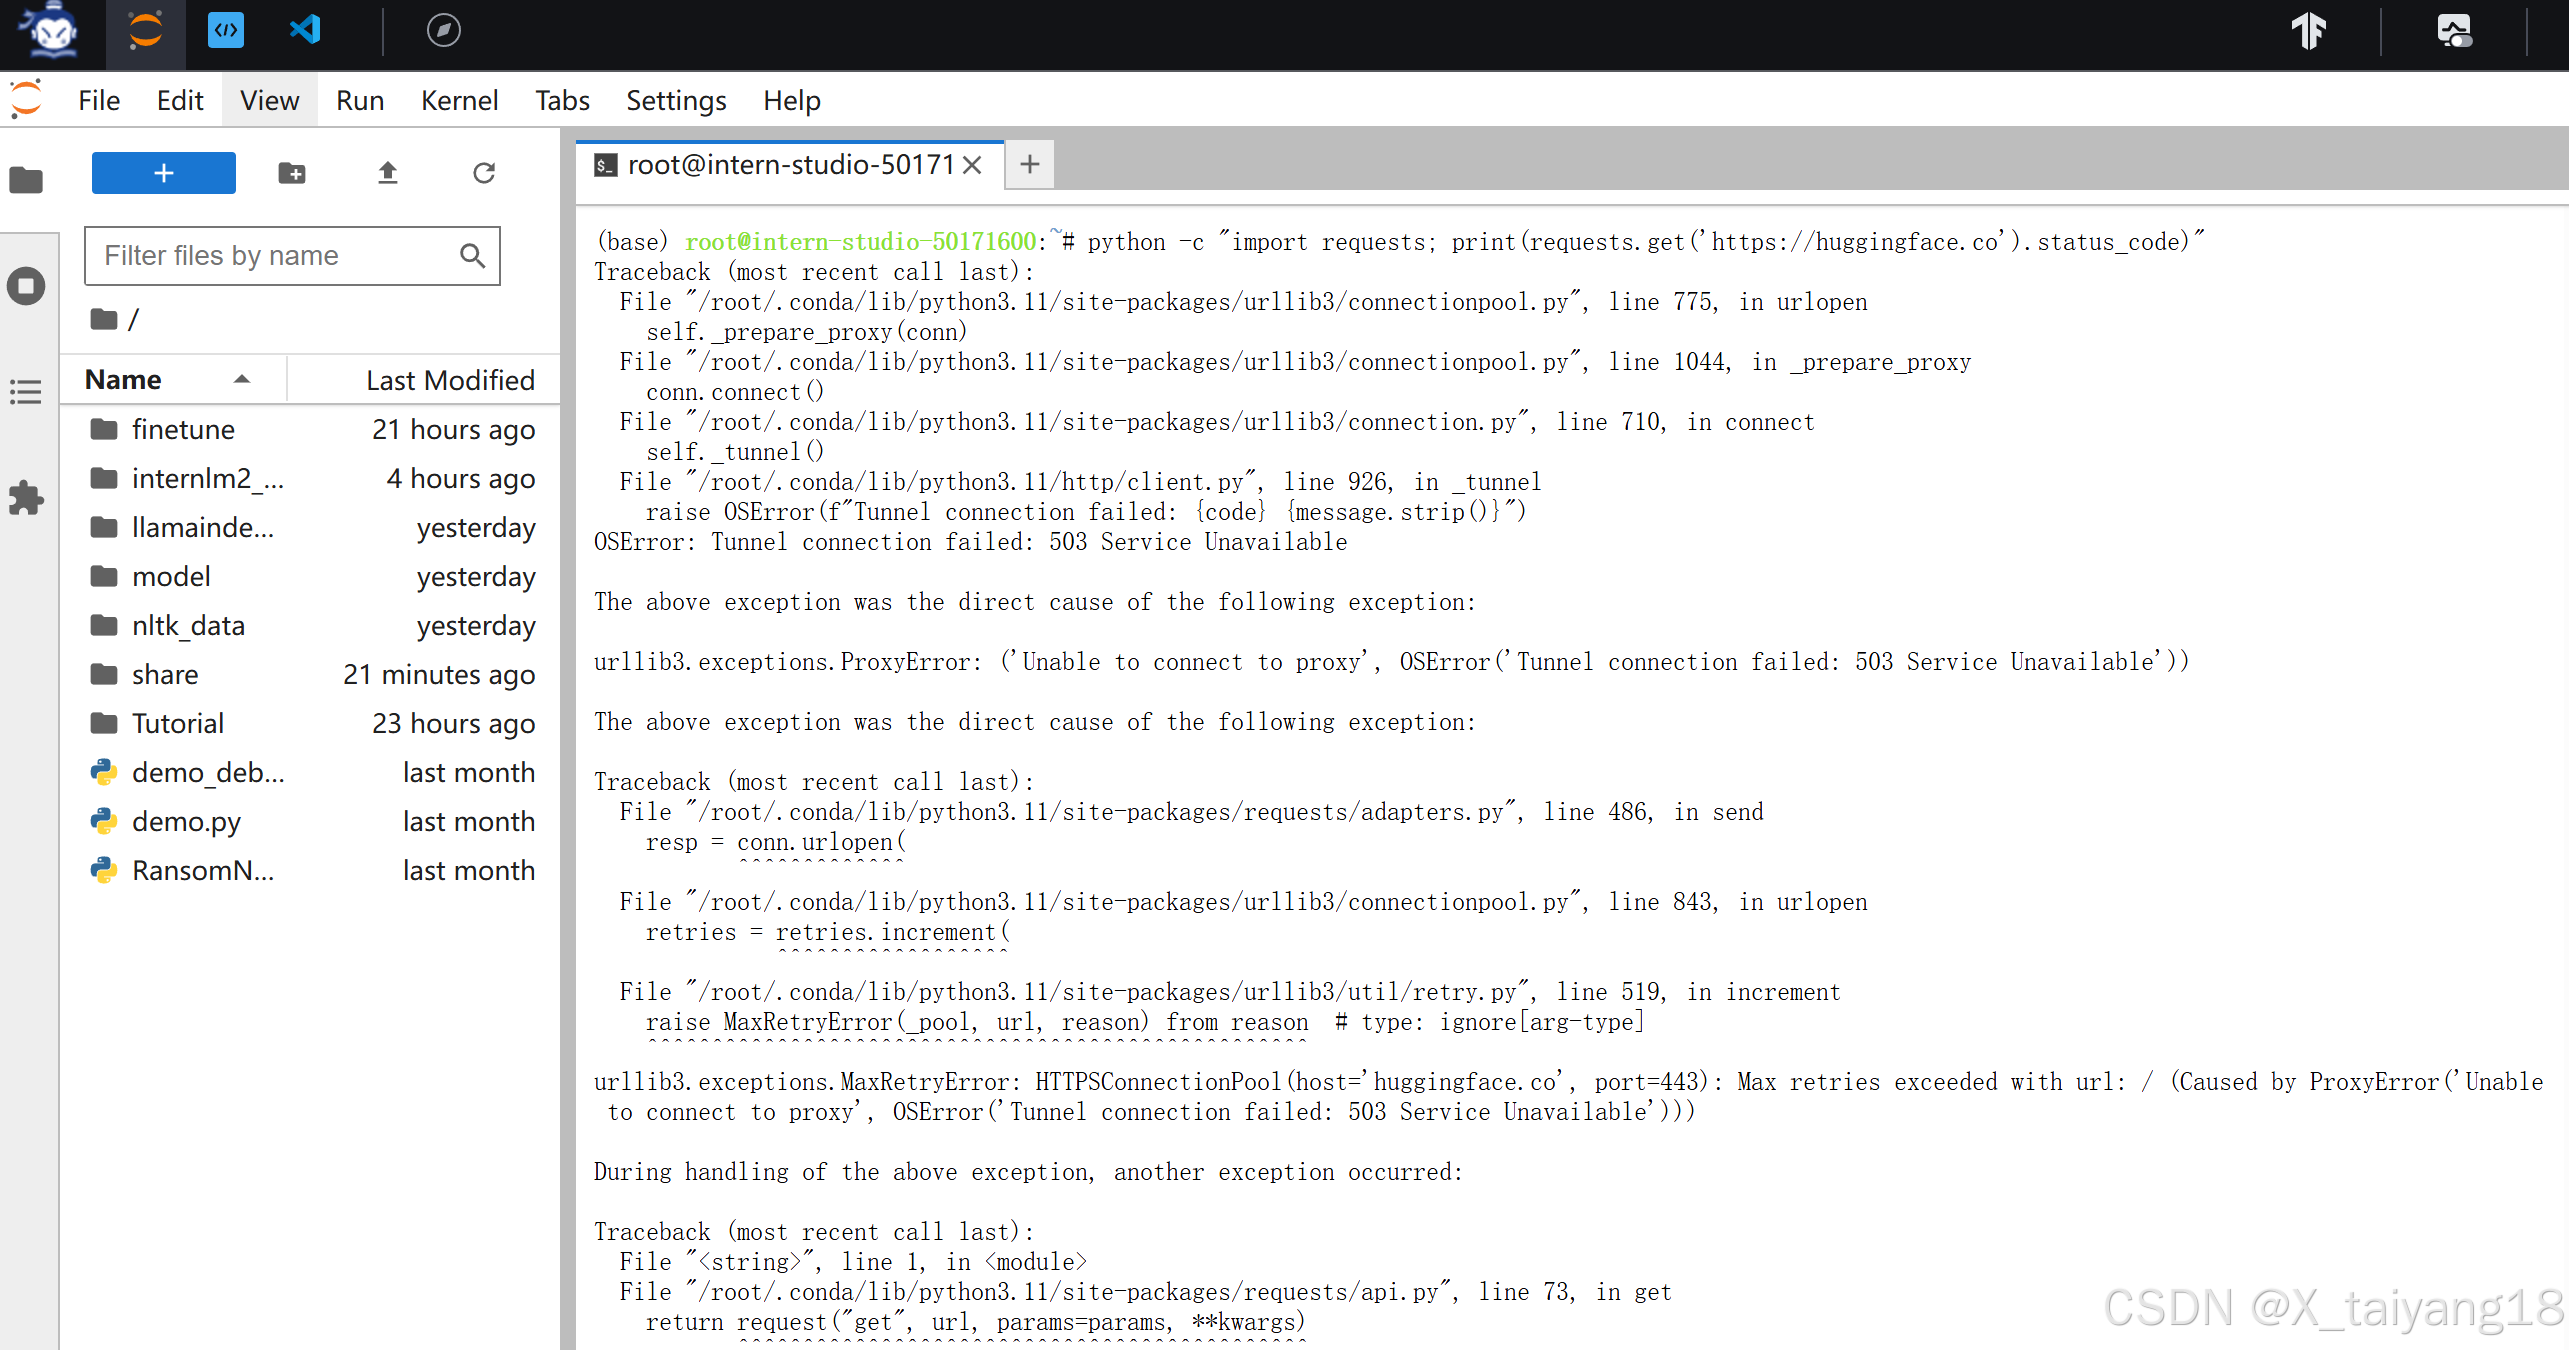
Task: Open the finetune folder
Action: [183, 430]
